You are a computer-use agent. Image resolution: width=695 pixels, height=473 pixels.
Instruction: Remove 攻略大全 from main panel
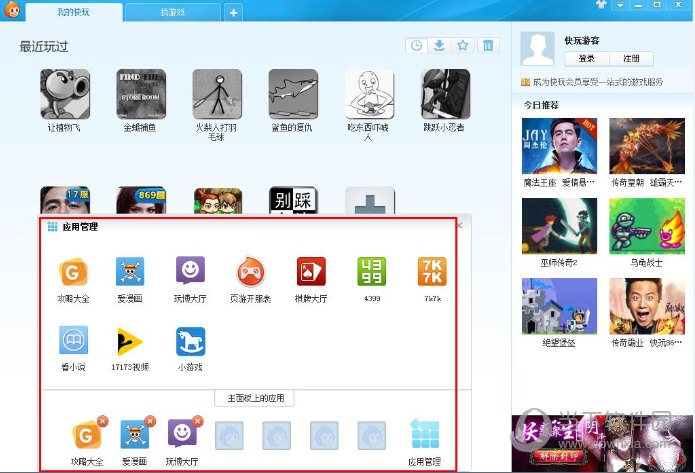click(x=103, y=421)
